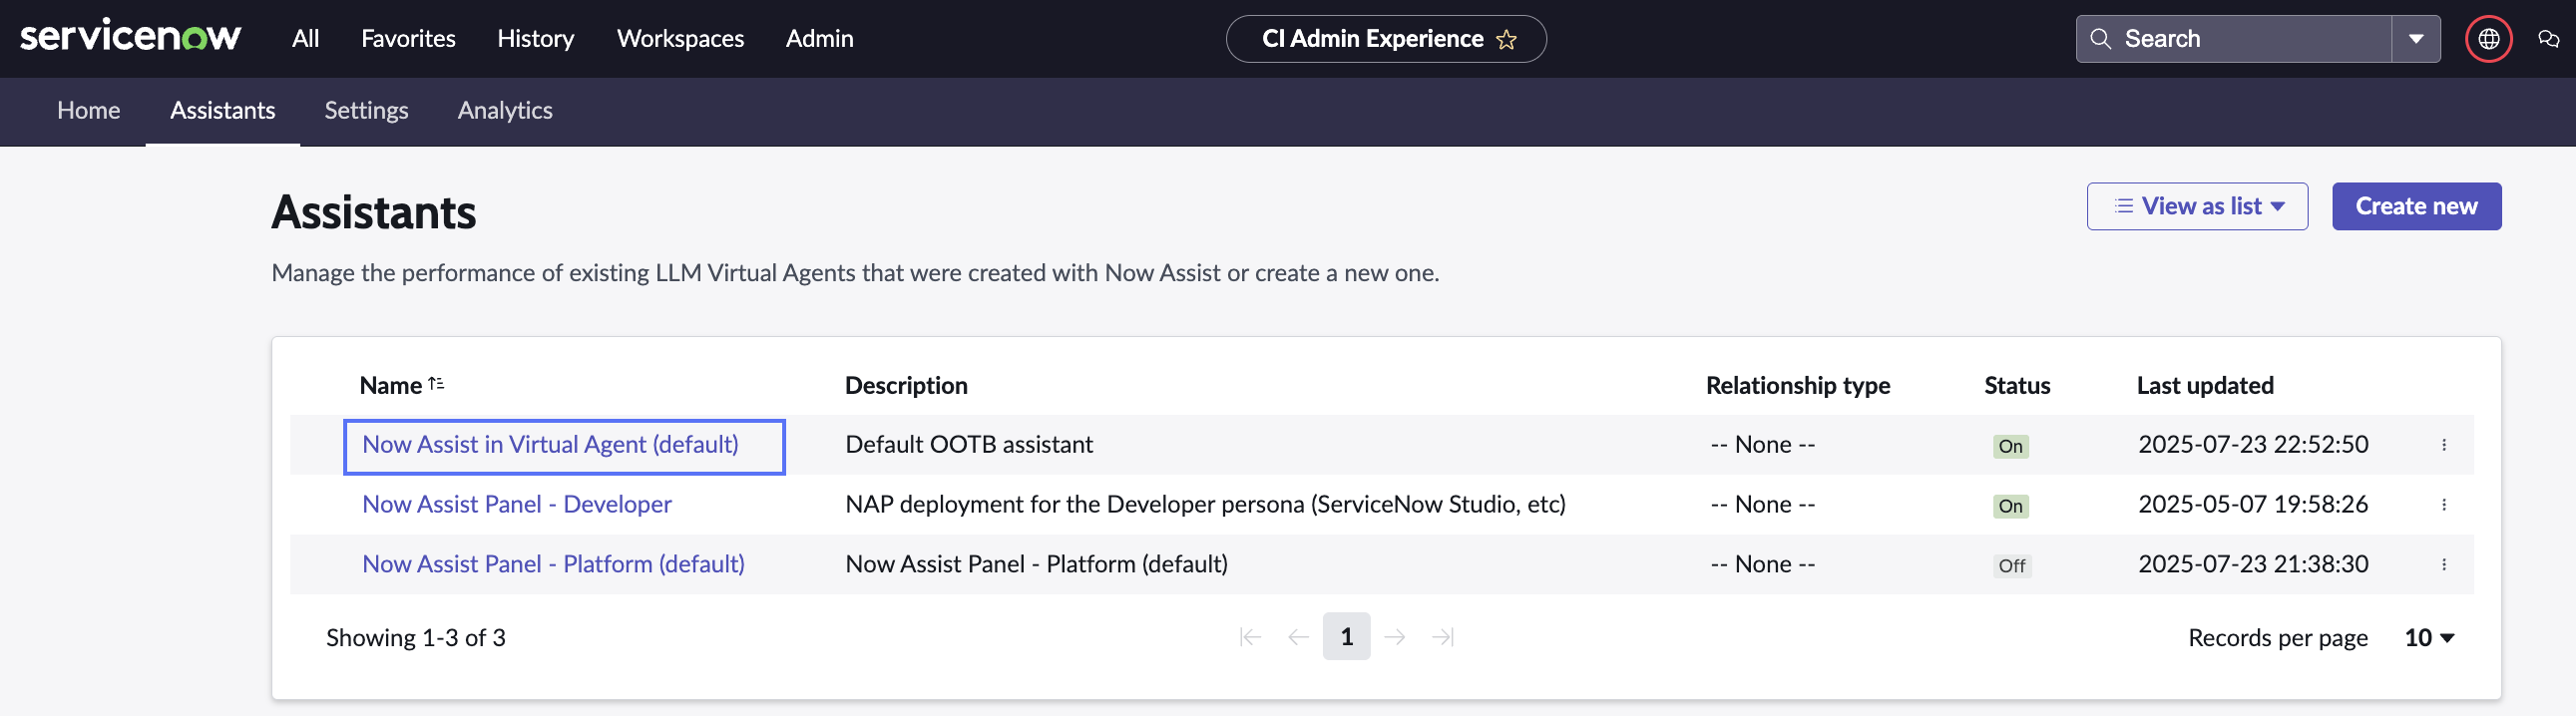Viewport: 2576px width, 716px height.
Task: Click the Status column header
Action: pos(2016,386)
